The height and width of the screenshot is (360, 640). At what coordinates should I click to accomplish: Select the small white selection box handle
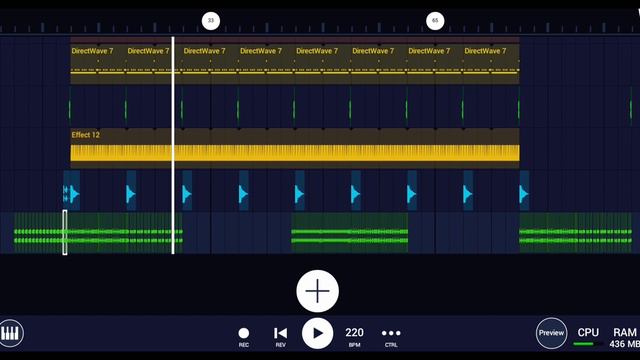(65, 233)
